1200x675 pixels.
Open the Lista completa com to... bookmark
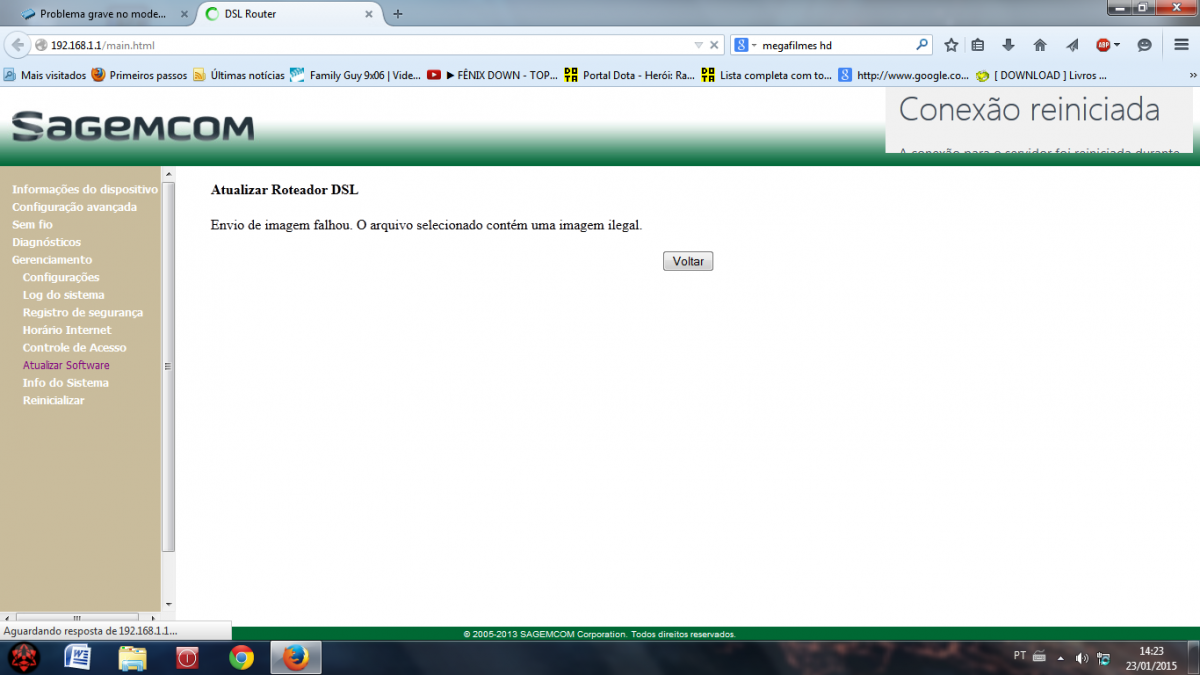tap(767, 75)
